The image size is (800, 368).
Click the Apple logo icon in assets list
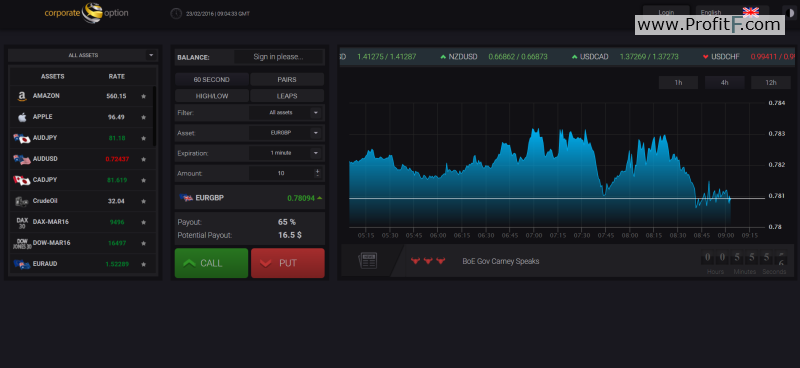click(22, 117)
